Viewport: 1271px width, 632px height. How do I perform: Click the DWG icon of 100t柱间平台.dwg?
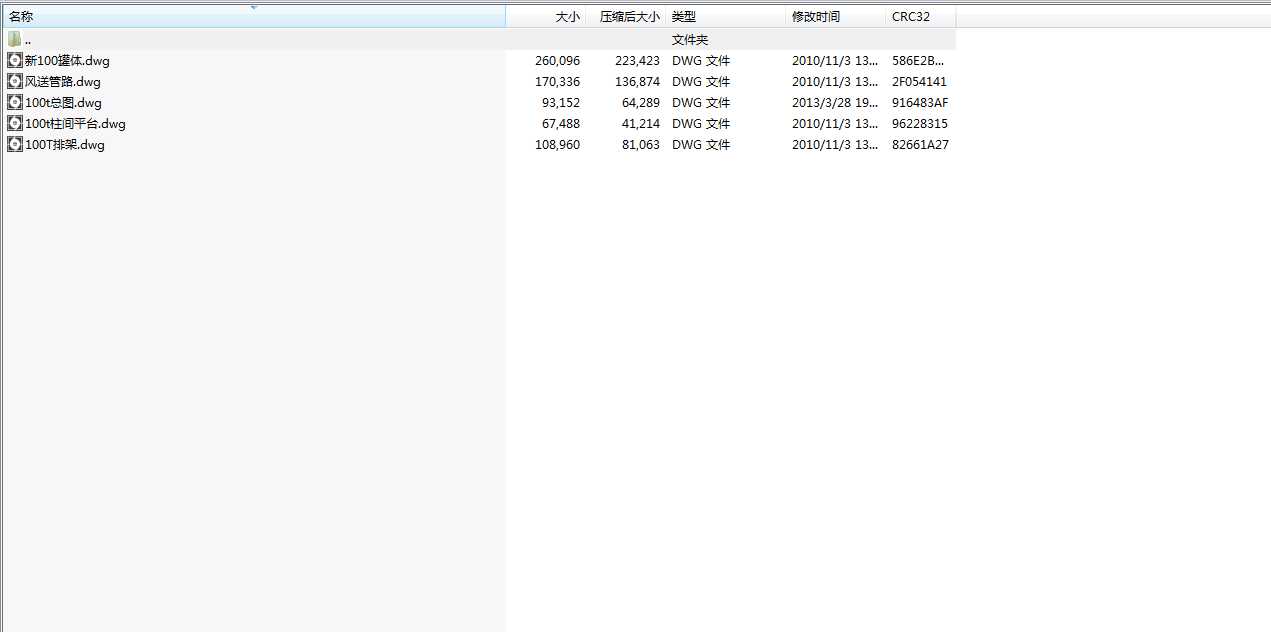[x=14, y=123]
